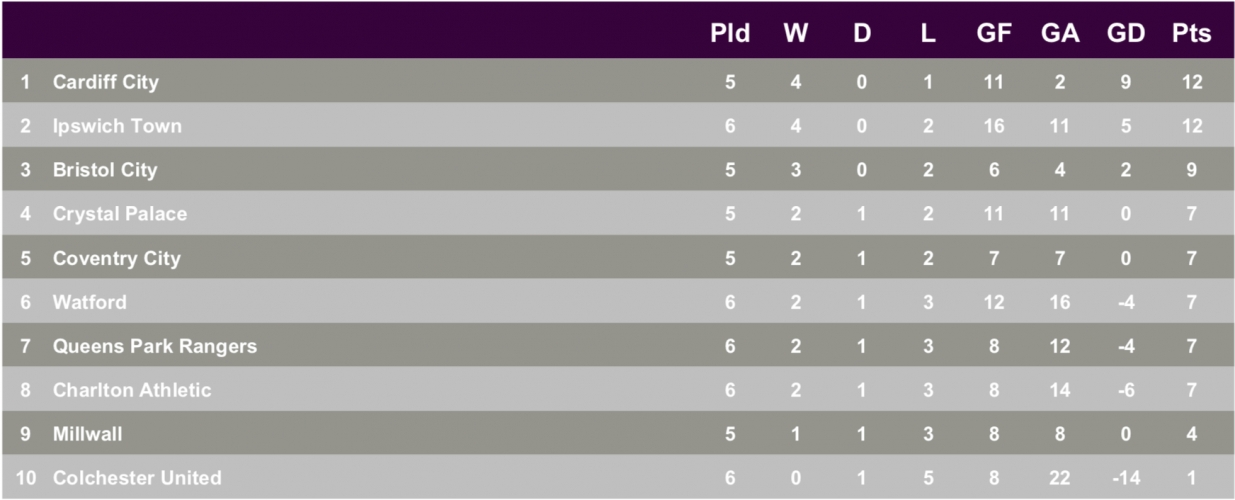1235x500 pixels.
Task: Click the GF column header
Action: 994,33
